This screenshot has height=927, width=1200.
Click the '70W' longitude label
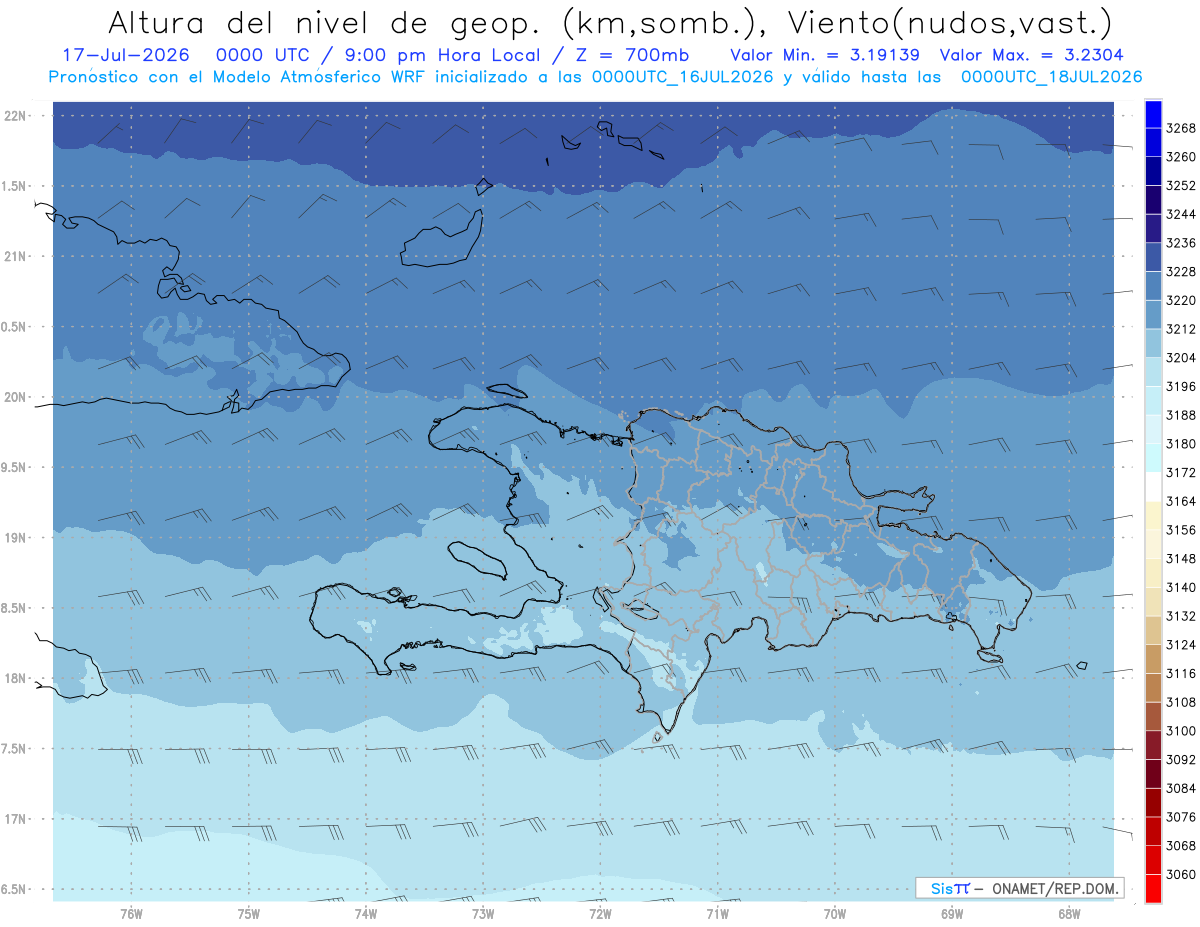835,914
